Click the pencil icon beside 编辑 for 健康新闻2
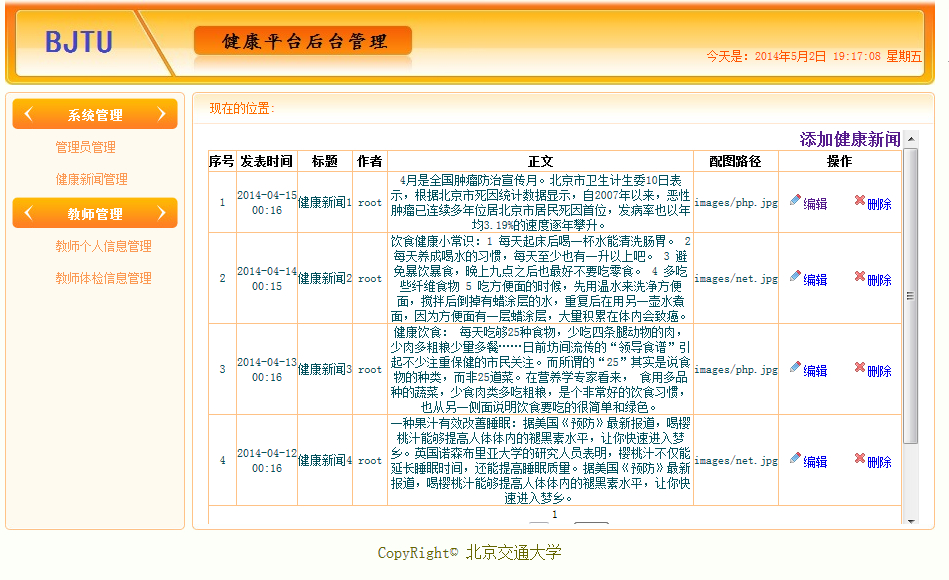Viewport: 949px width, 580px height. [x=797, y=278]
